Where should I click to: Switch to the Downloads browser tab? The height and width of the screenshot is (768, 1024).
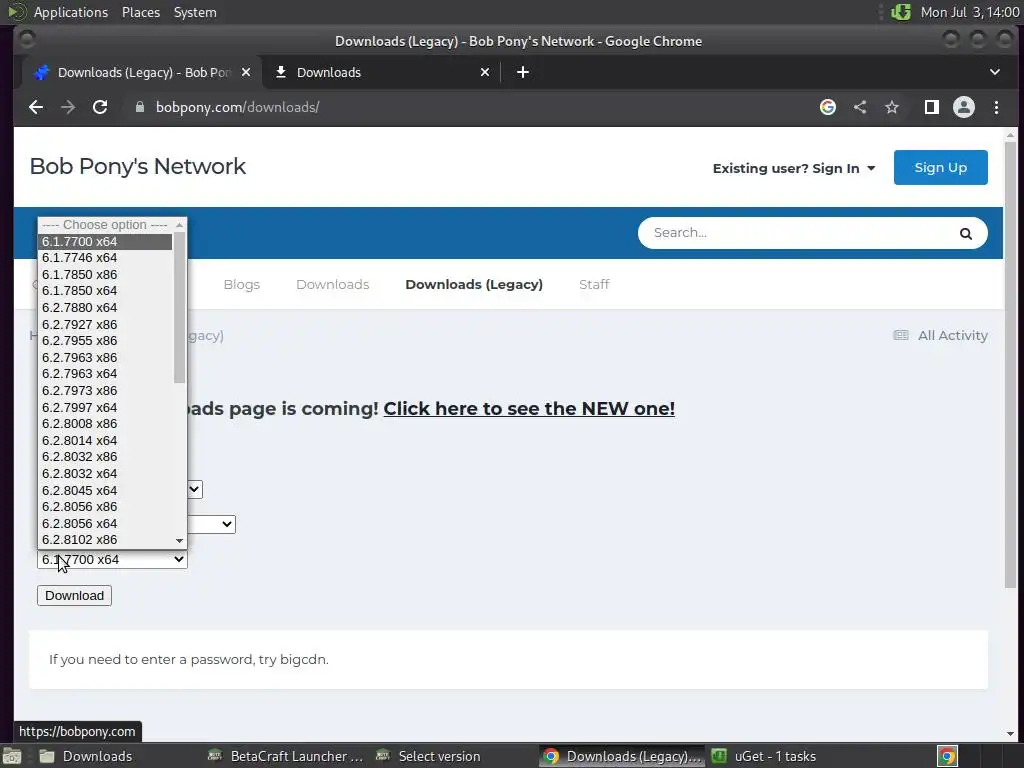(382, 72)
